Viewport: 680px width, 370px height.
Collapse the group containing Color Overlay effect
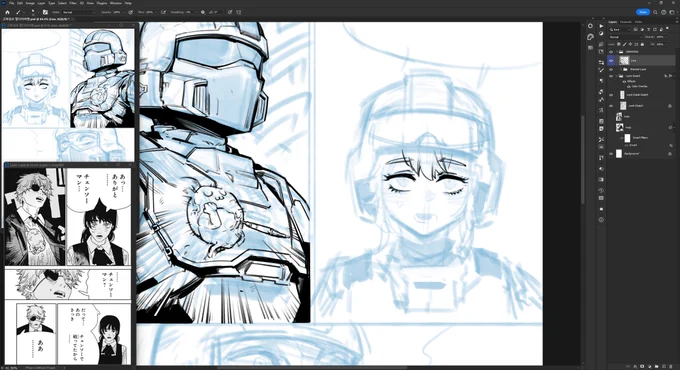(x=617, y=76)
